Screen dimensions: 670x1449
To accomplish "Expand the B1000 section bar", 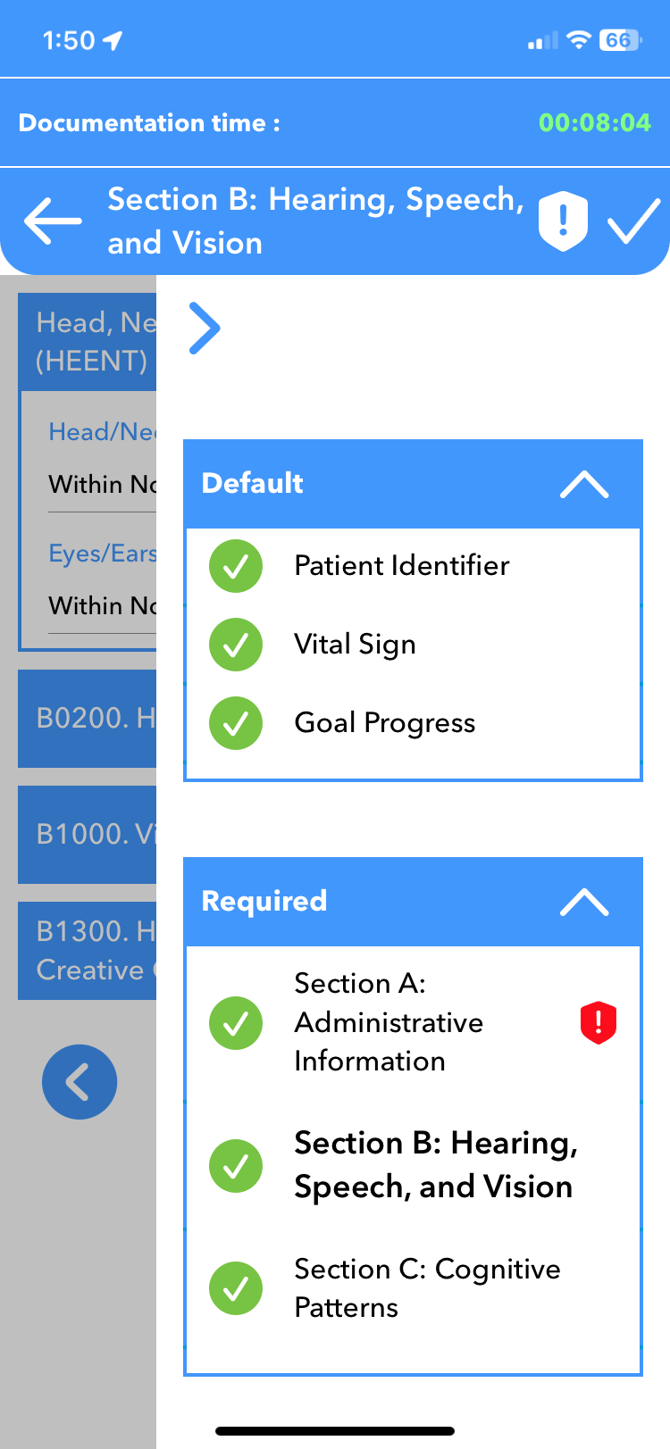I will pyautogui.click(x=87, y=834).
